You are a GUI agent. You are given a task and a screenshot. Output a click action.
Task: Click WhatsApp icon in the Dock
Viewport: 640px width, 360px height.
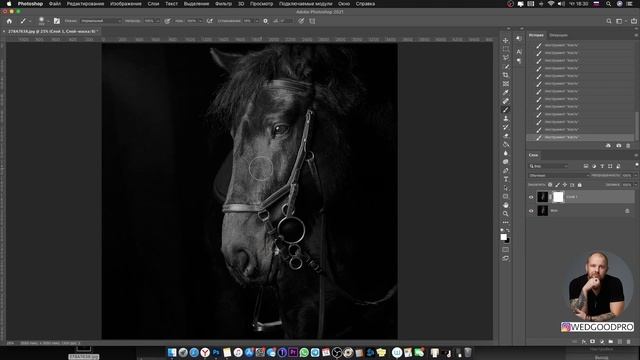point(304,352)
